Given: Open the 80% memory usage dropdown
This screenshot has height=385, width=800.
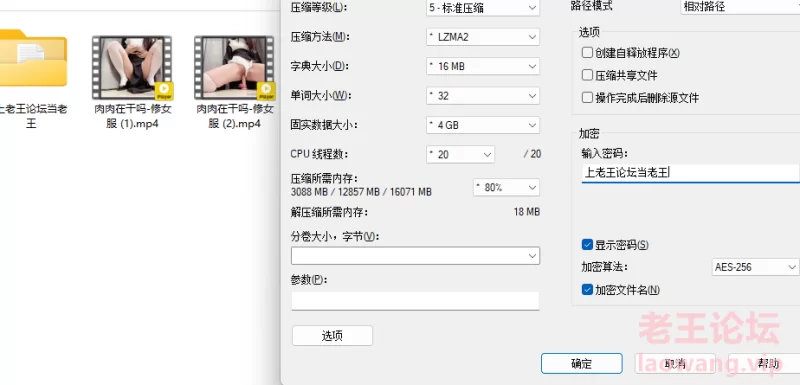Looking at the screenshot, I should [x=506, y=188].
